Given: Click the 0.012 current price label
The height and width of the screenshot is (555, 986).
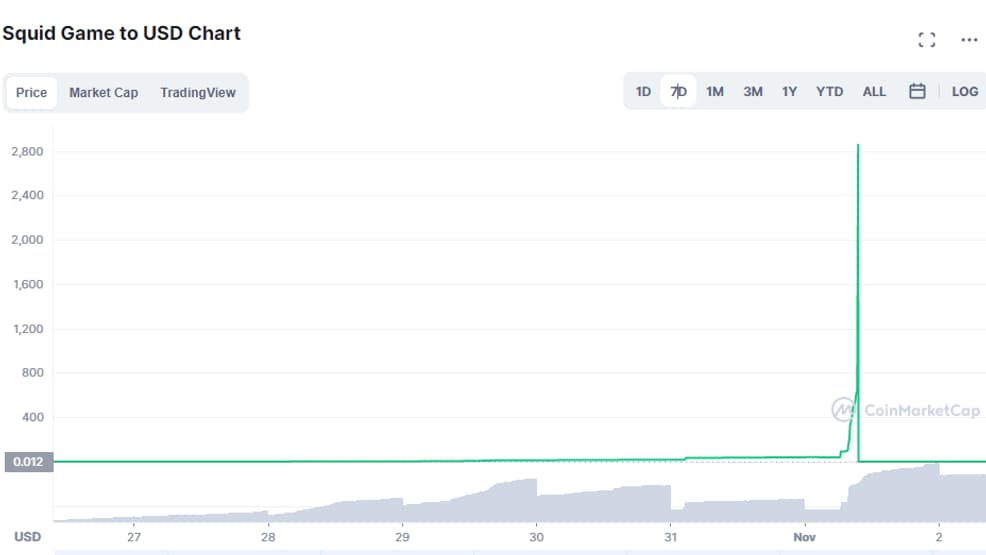Looking at the screenshot, I should click(x=28, y=461).
